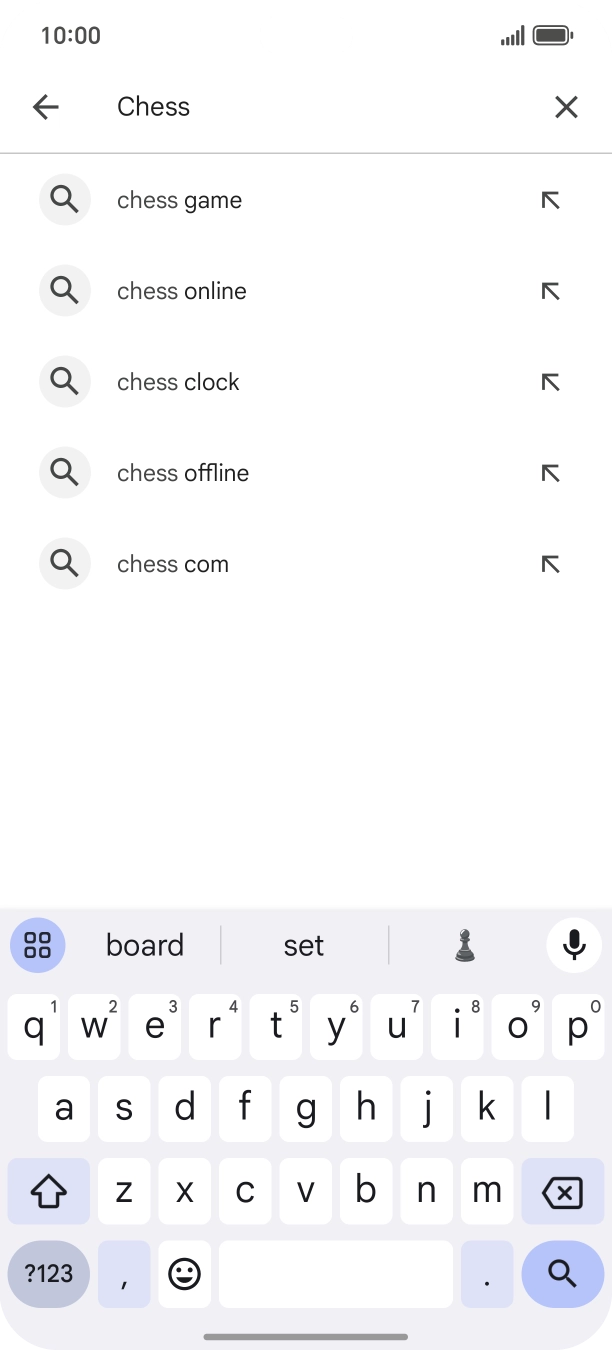Viewport: 612px width, 1350px height.
Task: Open the keyboard apps grid icon
Action: [37, 944]
